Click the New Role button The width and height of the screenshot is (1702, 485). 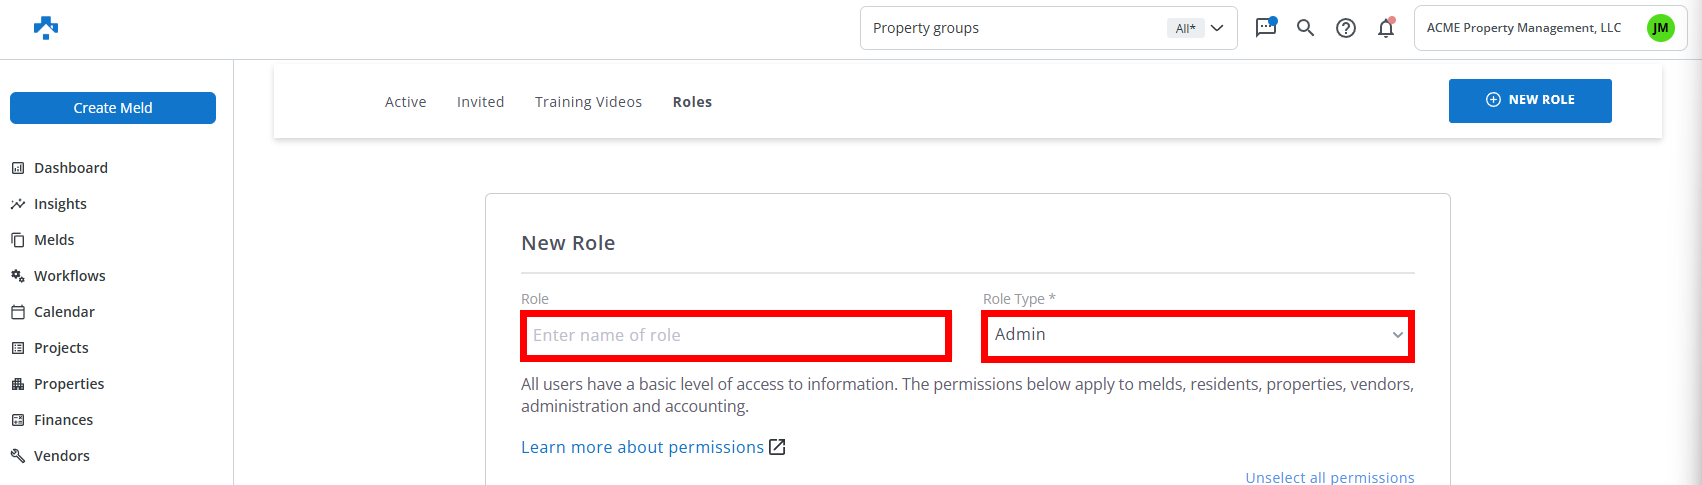[1529, 100]
